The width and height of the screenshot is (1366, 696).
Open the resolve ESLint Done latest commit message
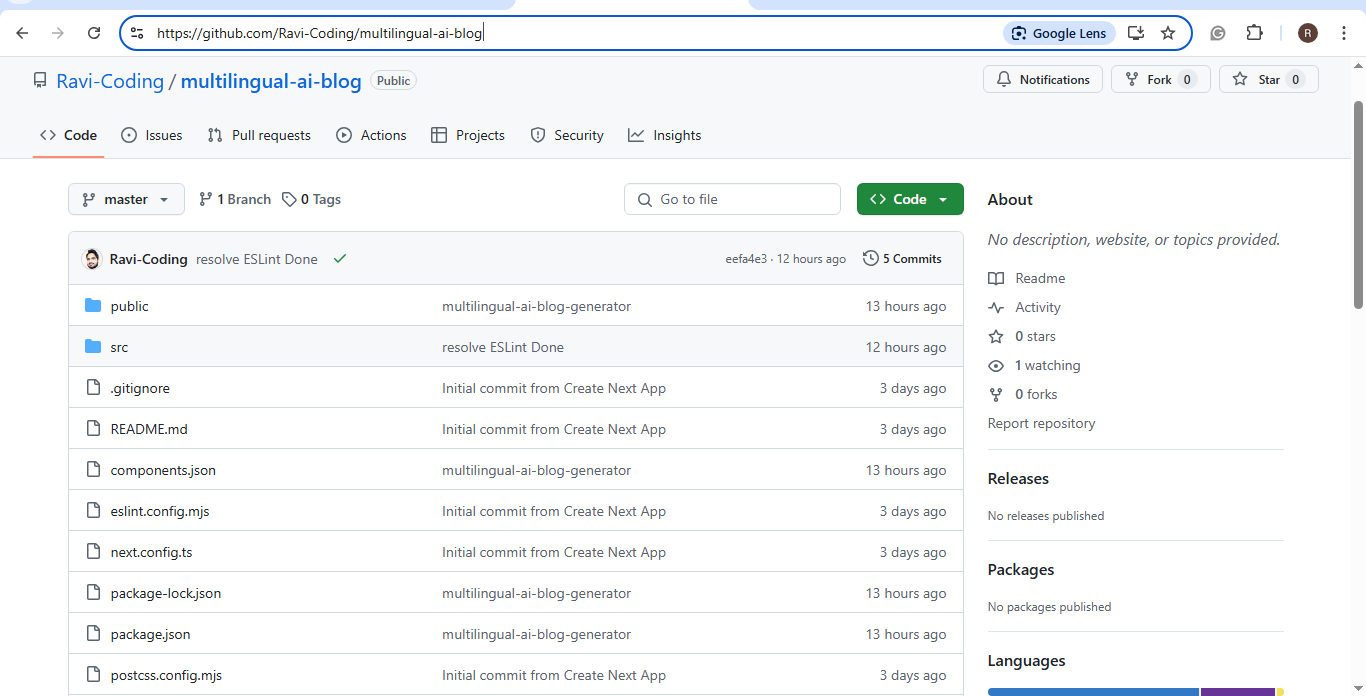coord(257,259)
